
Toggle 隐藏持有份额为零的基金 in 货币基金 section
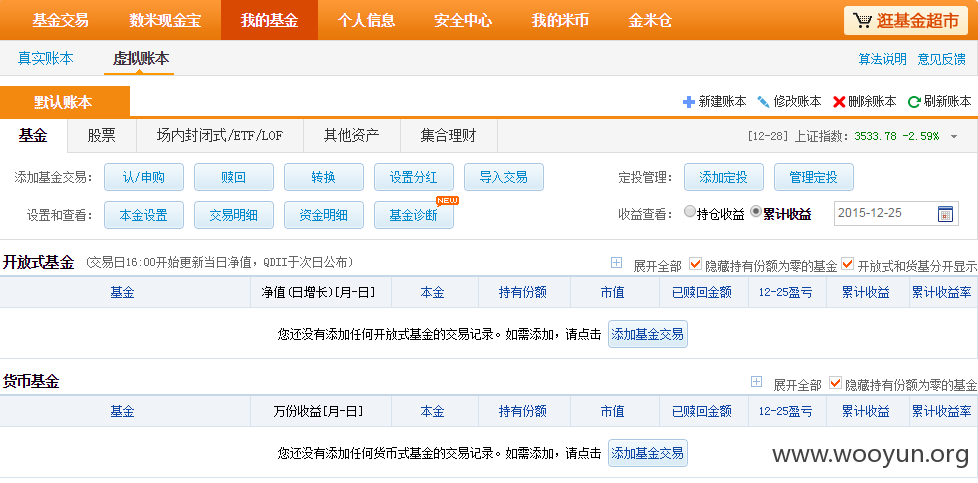click(x=835, y=383)
